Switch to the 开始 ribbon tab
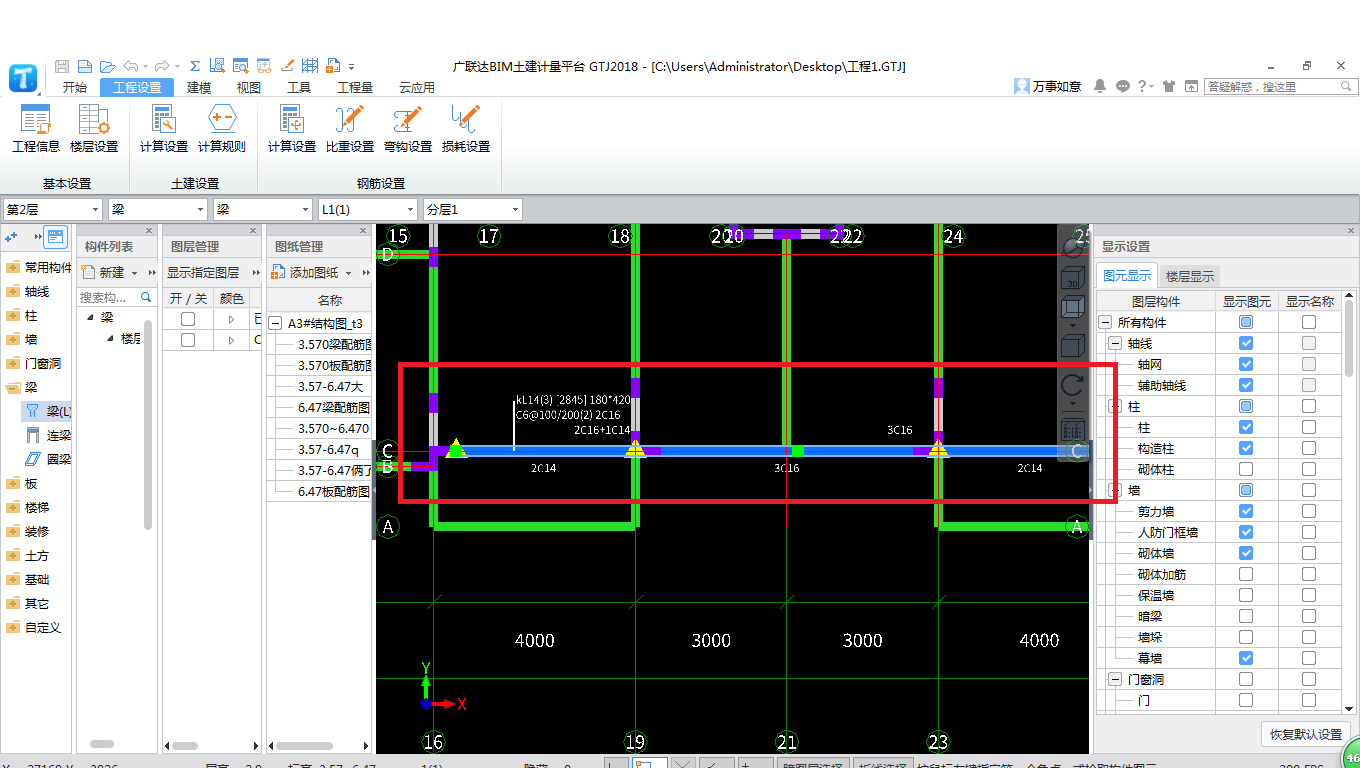Viewport: 1360px width, 768px height. click(75, 87)
